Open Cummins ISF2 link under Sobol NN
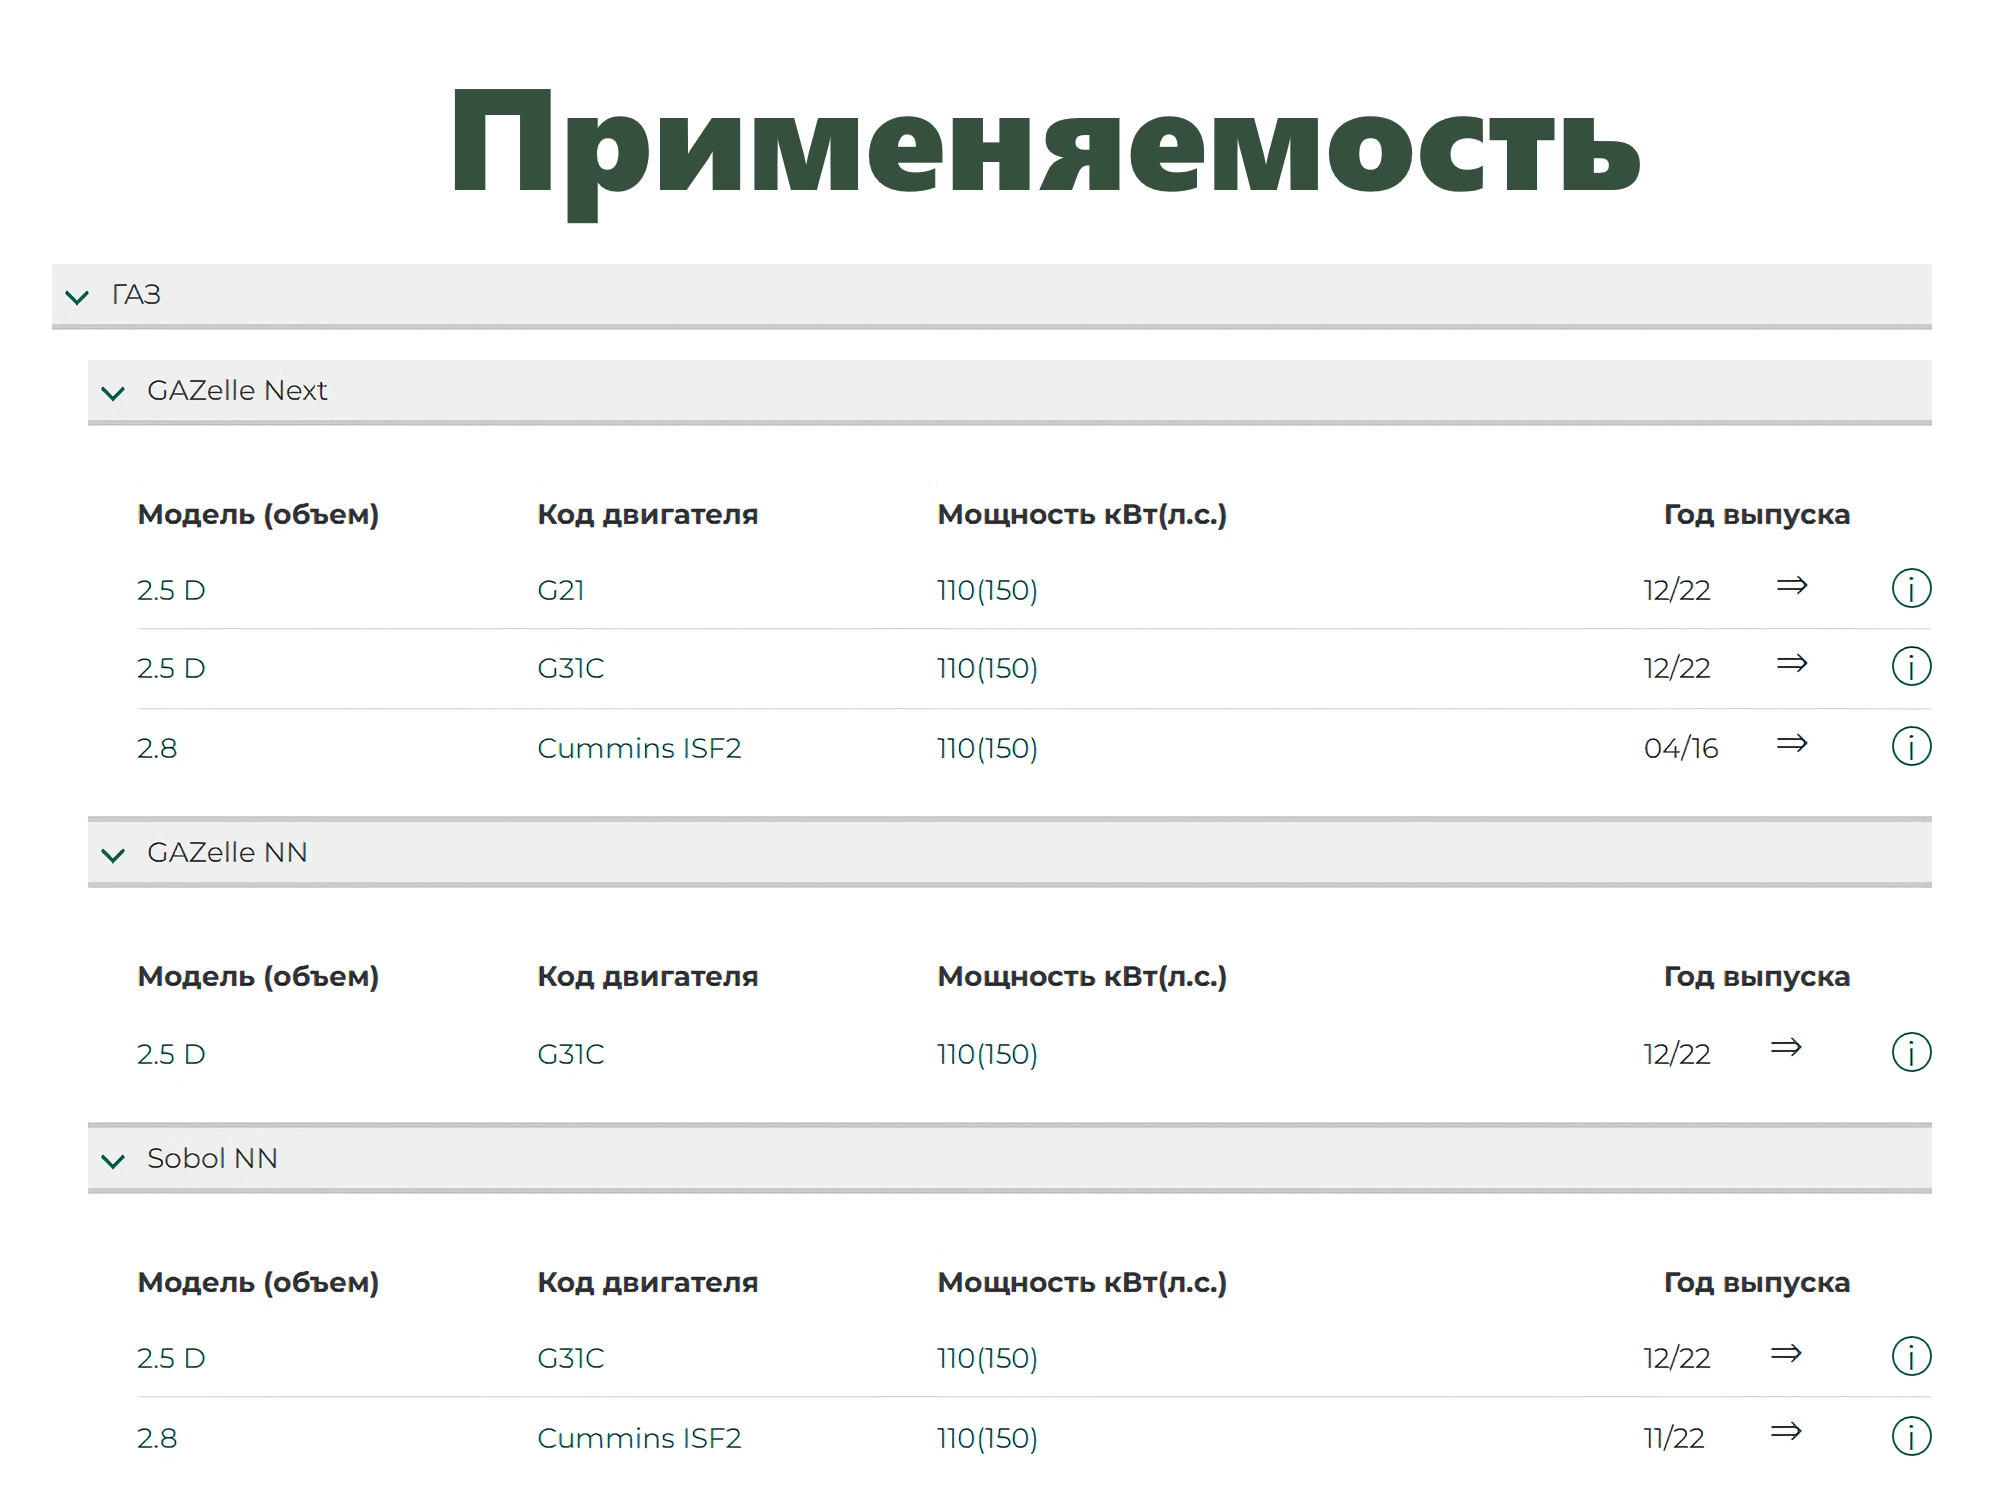 point(639,1438)
